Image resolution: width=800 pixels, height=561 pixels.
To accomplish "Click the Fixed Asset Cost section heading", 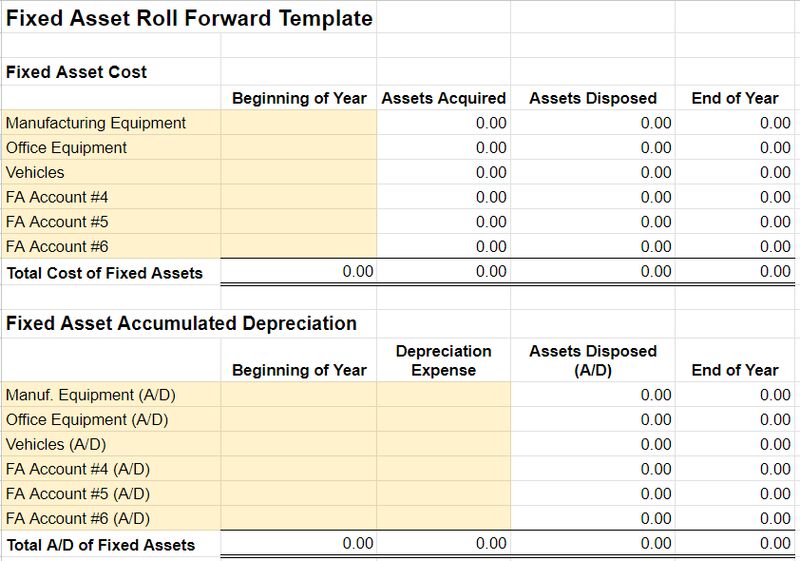I will tap(76, 72).
